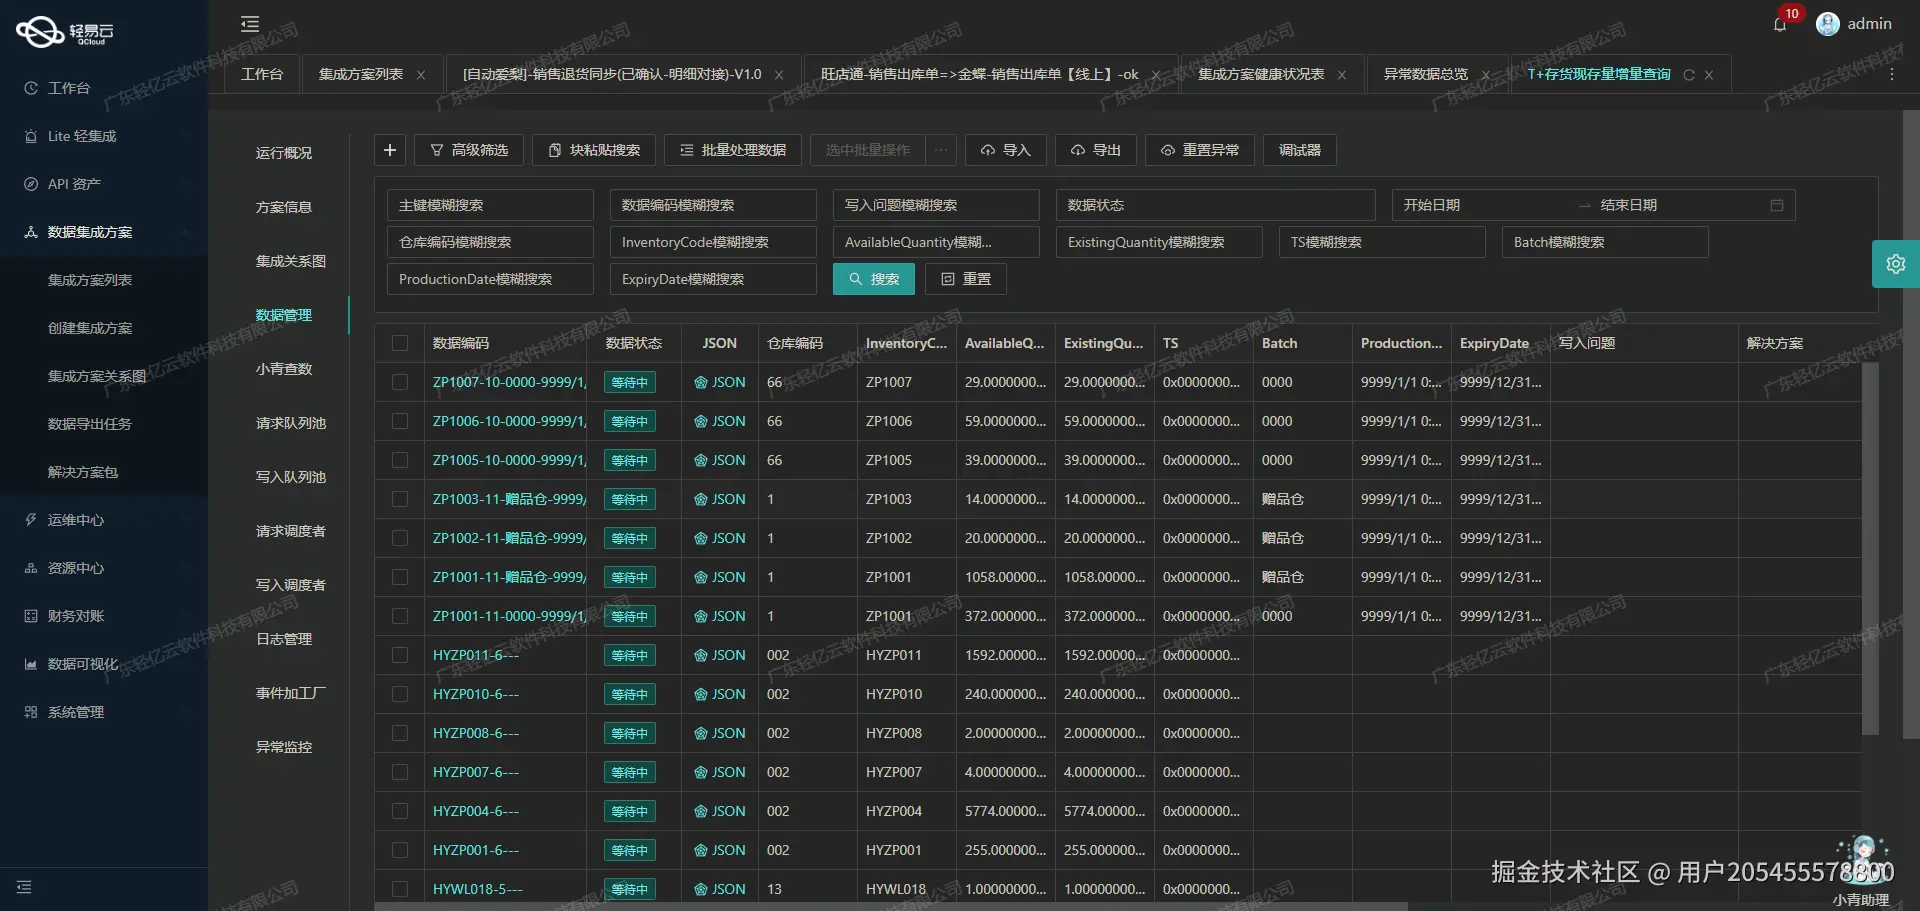Click the 导出 export button
The width and height of the screenshot is (1920, 911).
1095,150
